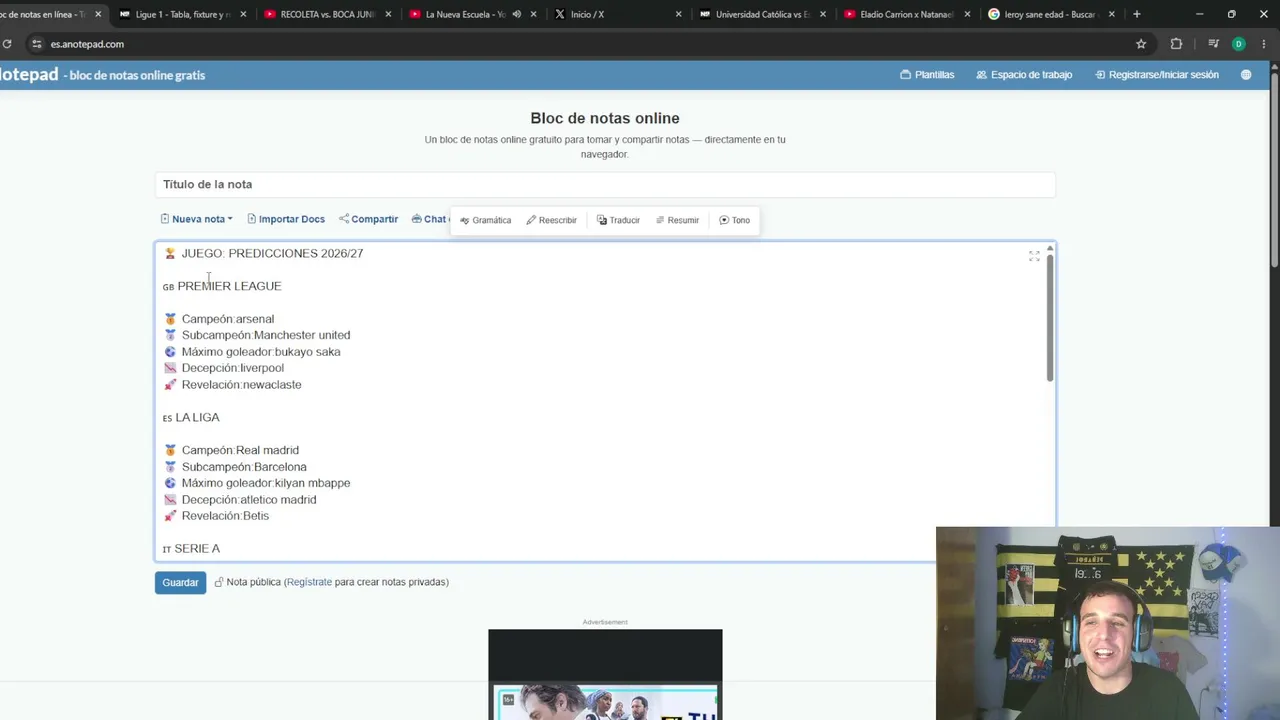This screenshot has height=720, width=1280.
Task: Click the line "Subcampeón:Manchester united"
Action: click(257, 335)
